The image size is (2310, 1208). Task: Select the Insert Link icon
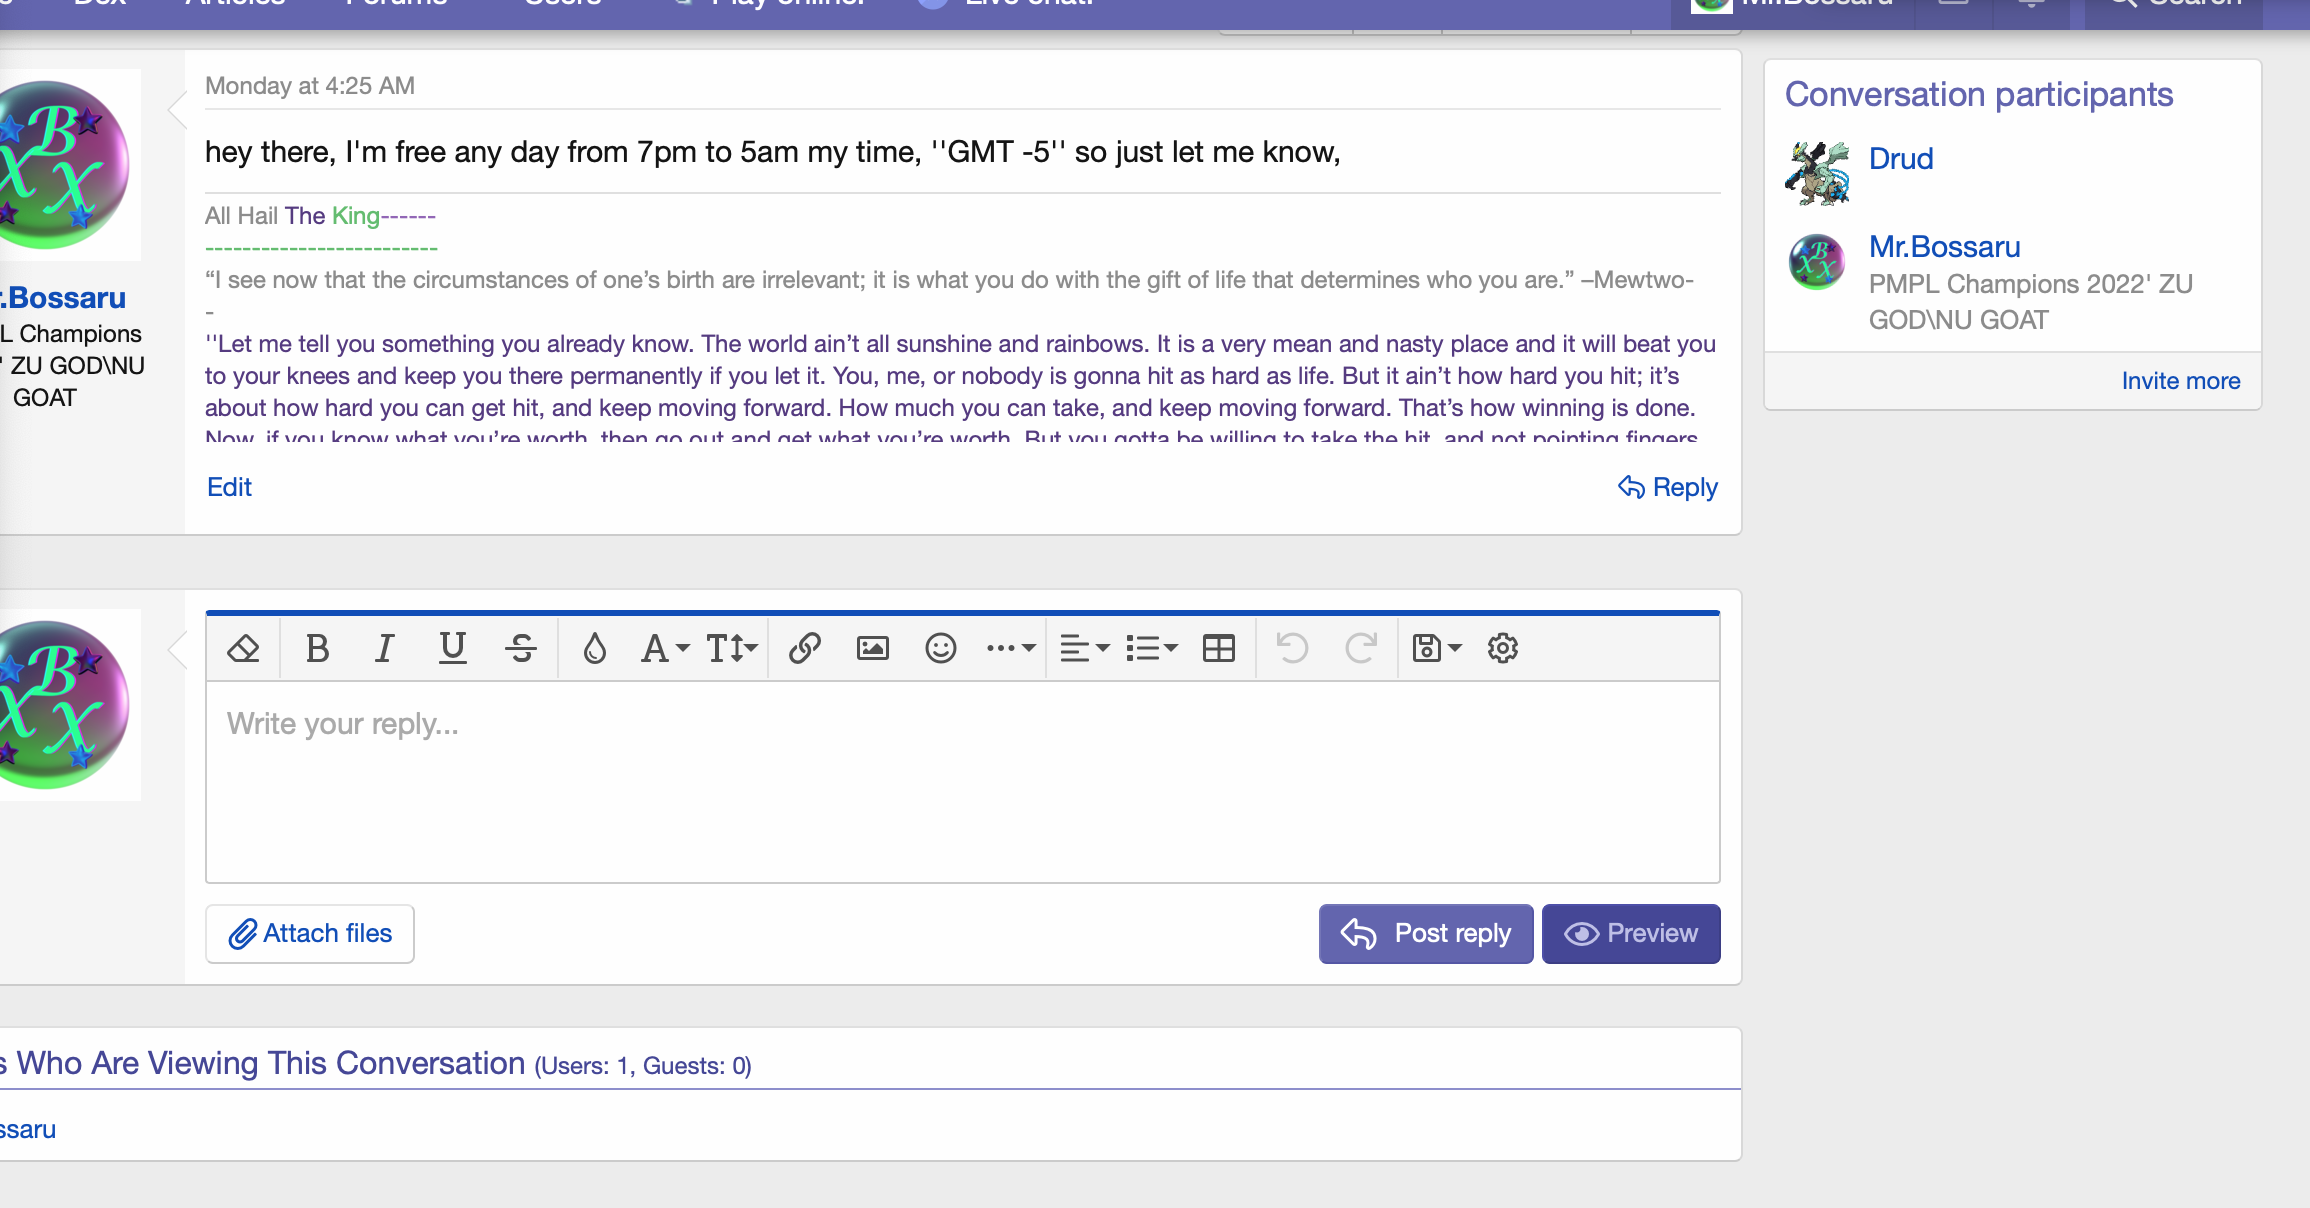pyautogui.click(x=801, y=648)
